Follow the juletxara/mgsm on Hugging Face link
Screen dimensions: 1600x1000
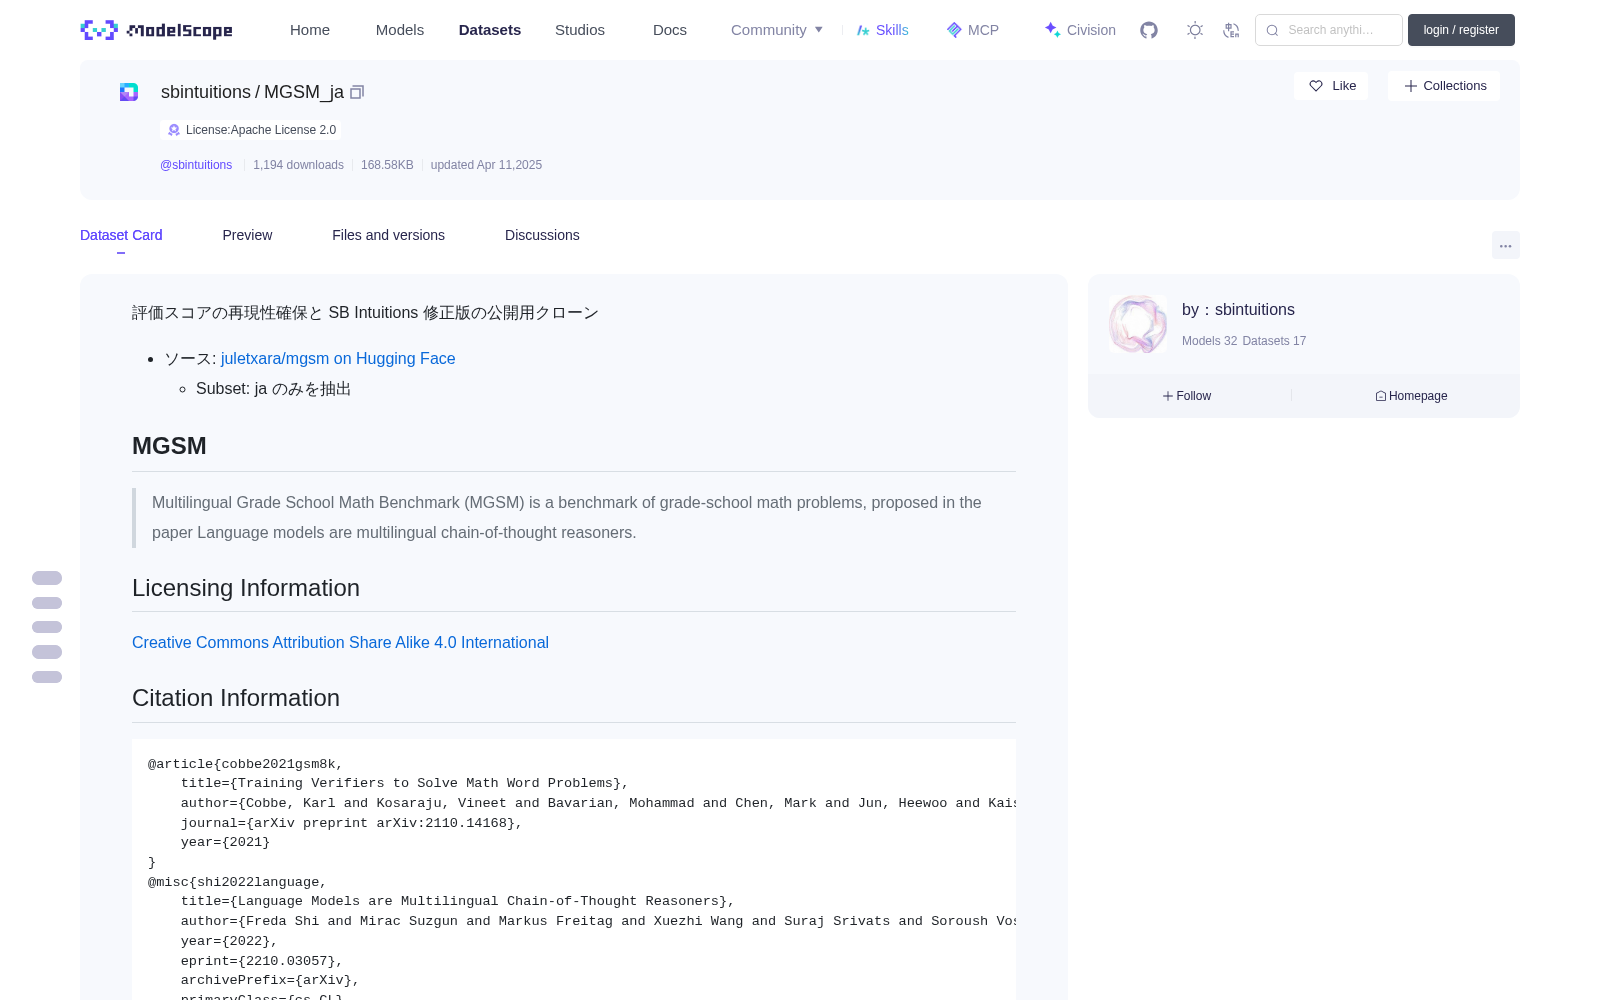coord(338,358)
